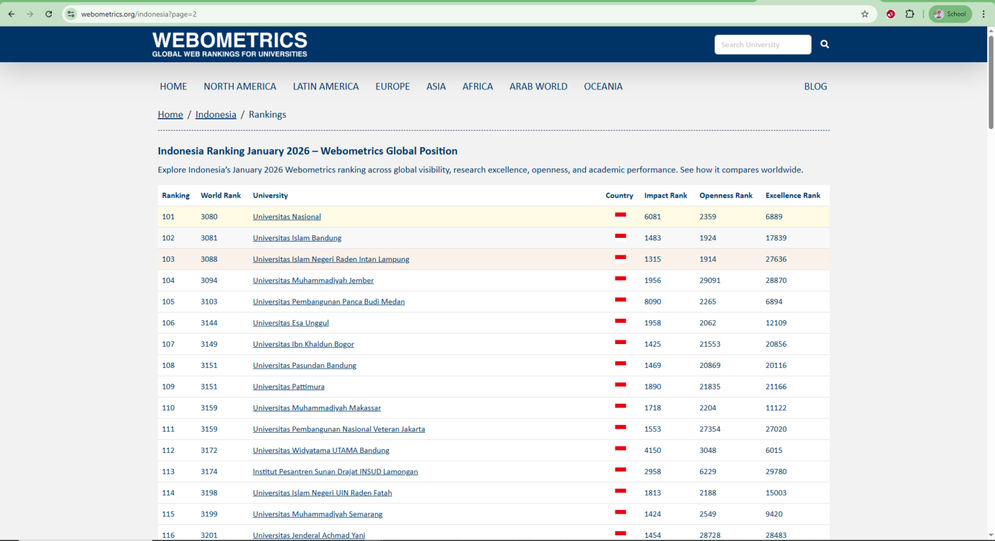995x541 pixels.
Task: Type in the Search University field
Action: [x=762, y=44]
